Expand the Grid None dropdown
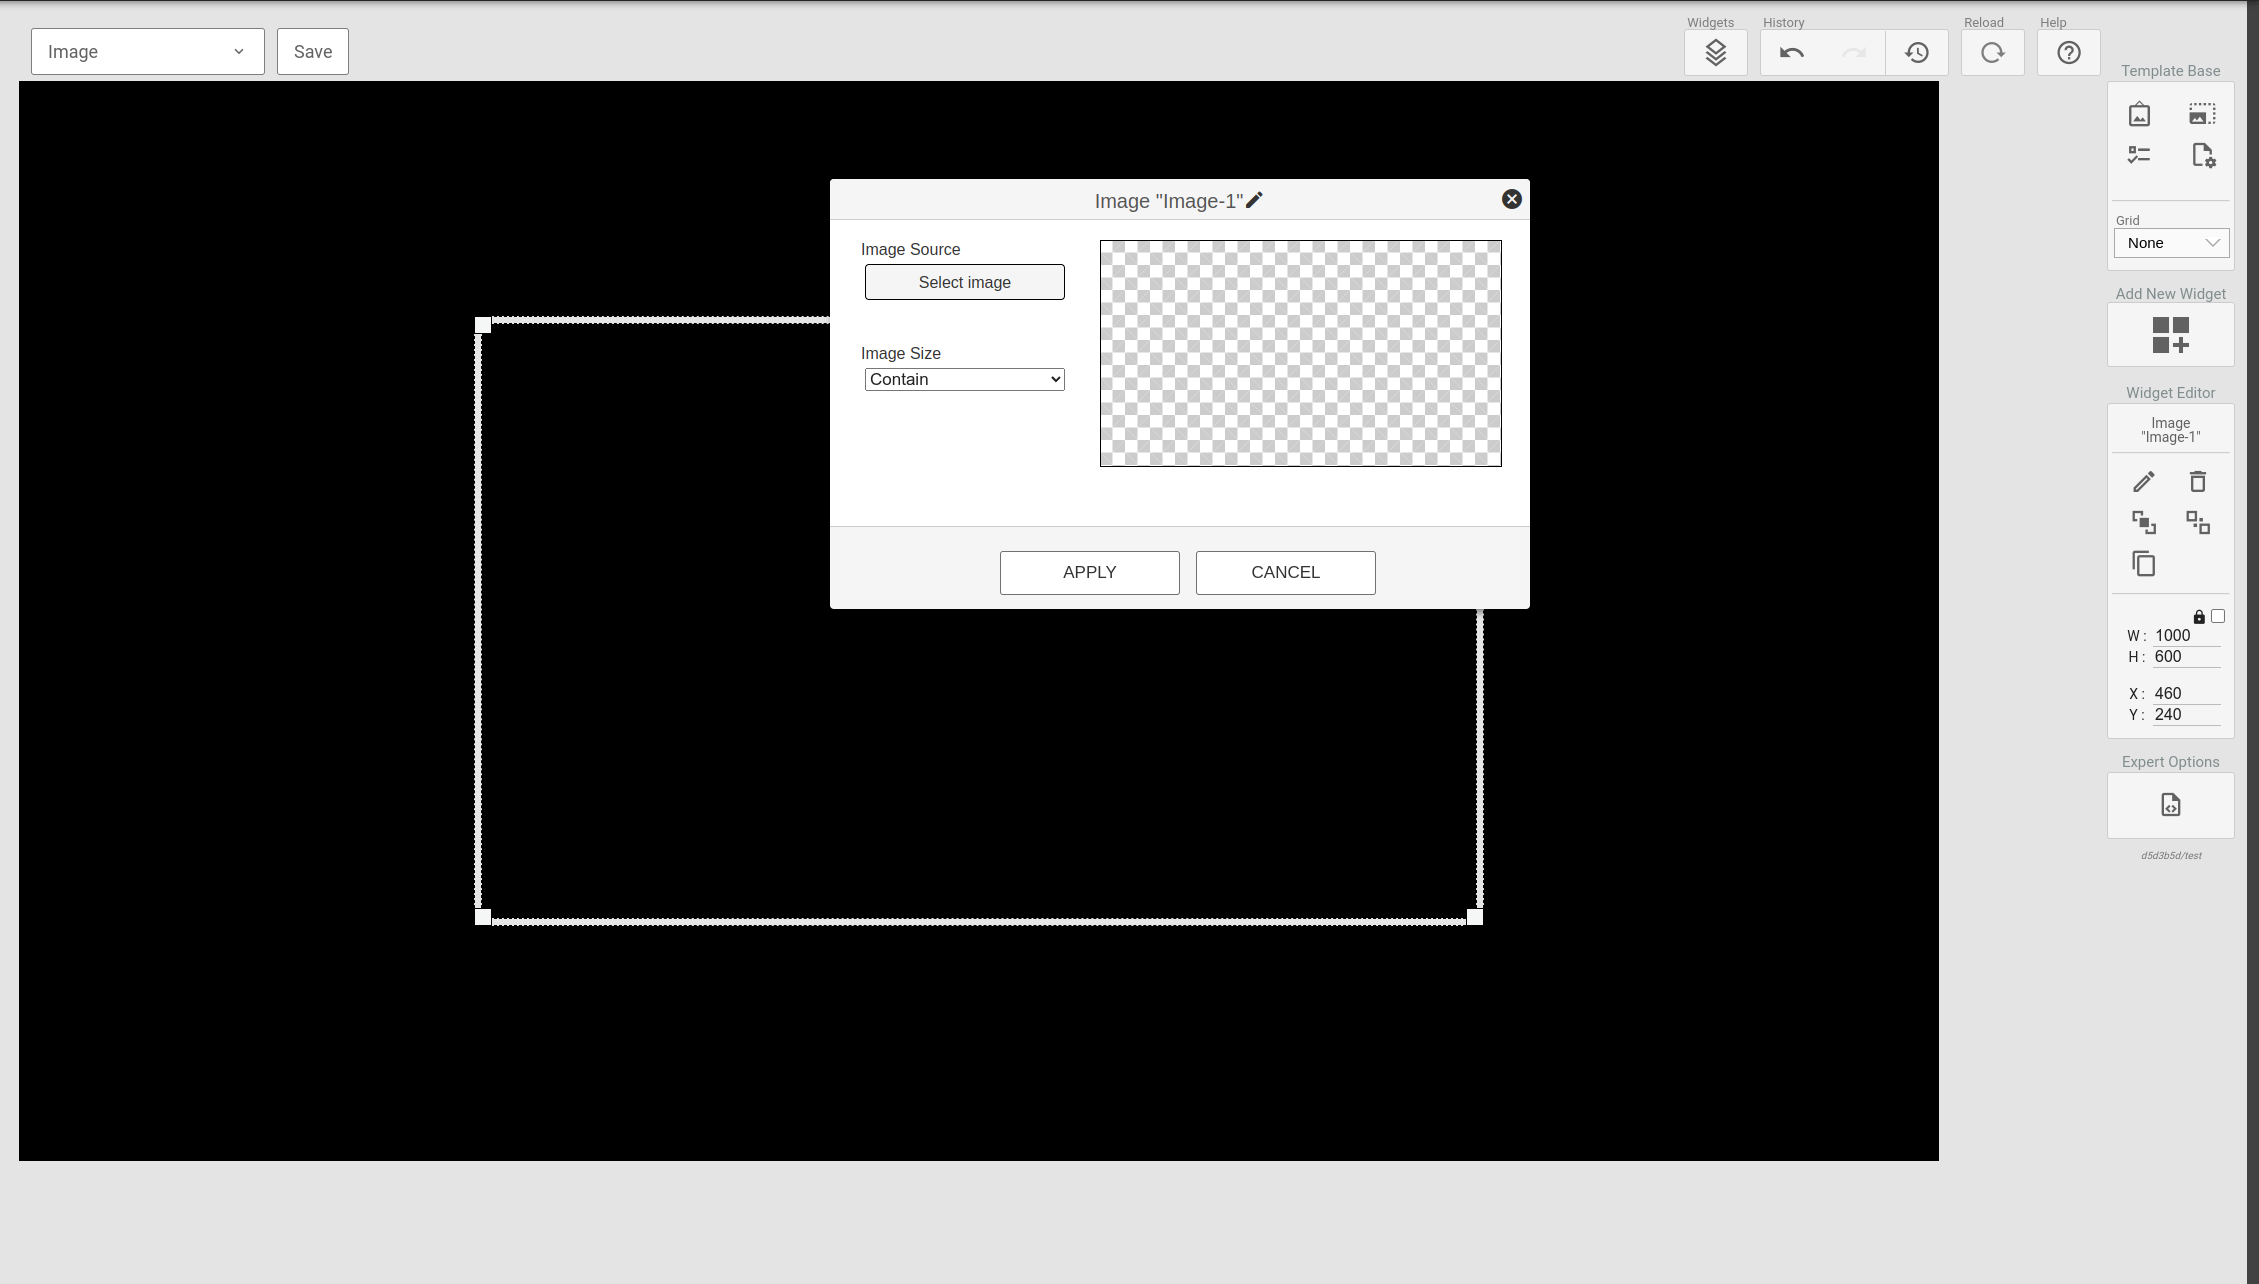This screenshot has height=1284, width=2259. coord(2171,243)
